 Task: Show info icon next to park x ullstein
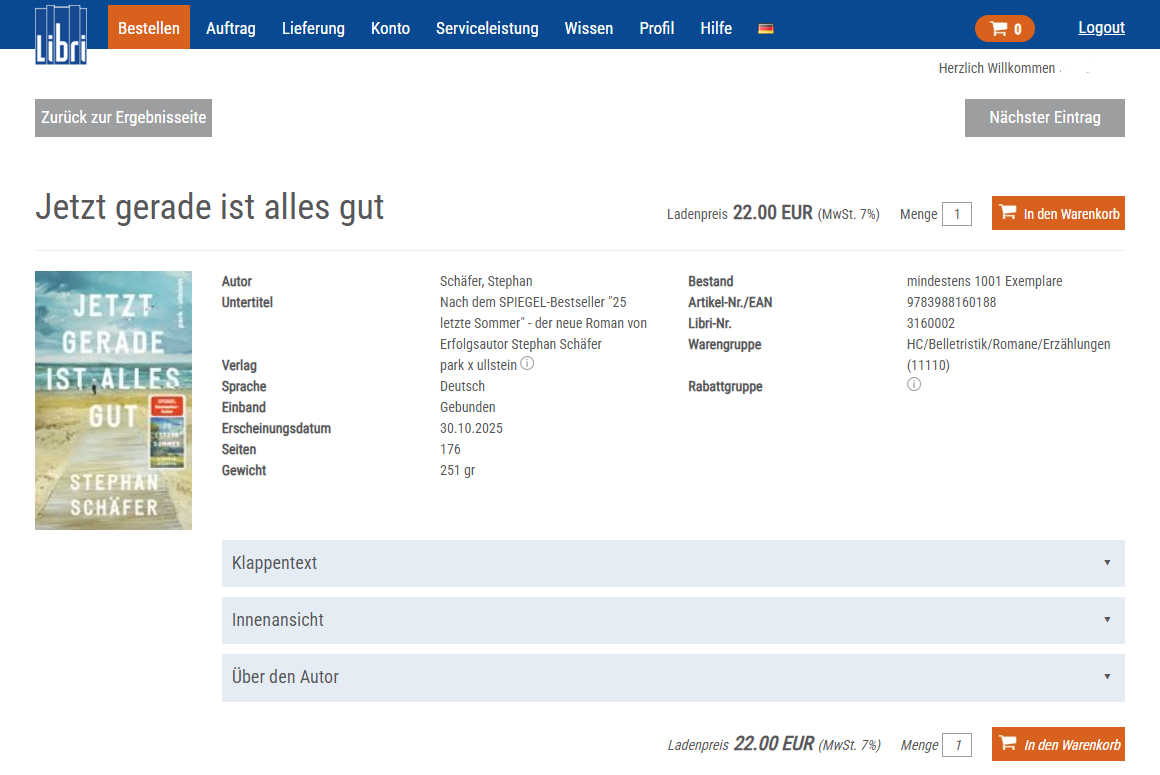527,363
